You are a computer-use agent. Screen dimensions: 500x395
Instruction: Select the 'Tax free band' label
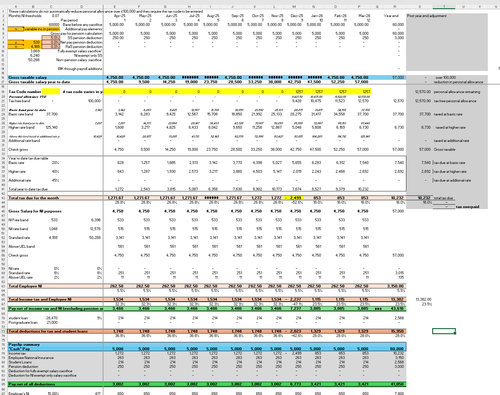click(x=19, y=101)
